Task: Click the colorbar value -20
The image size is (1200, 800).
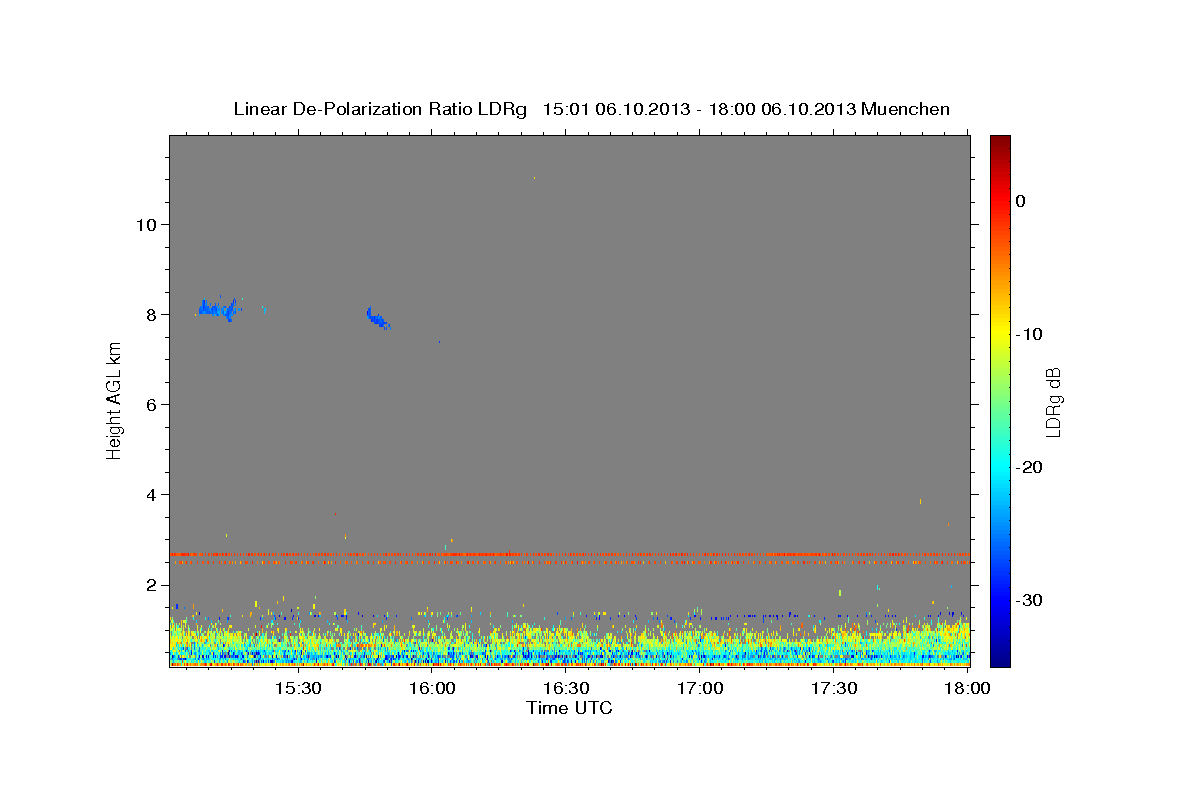Action: (1030, 467)
